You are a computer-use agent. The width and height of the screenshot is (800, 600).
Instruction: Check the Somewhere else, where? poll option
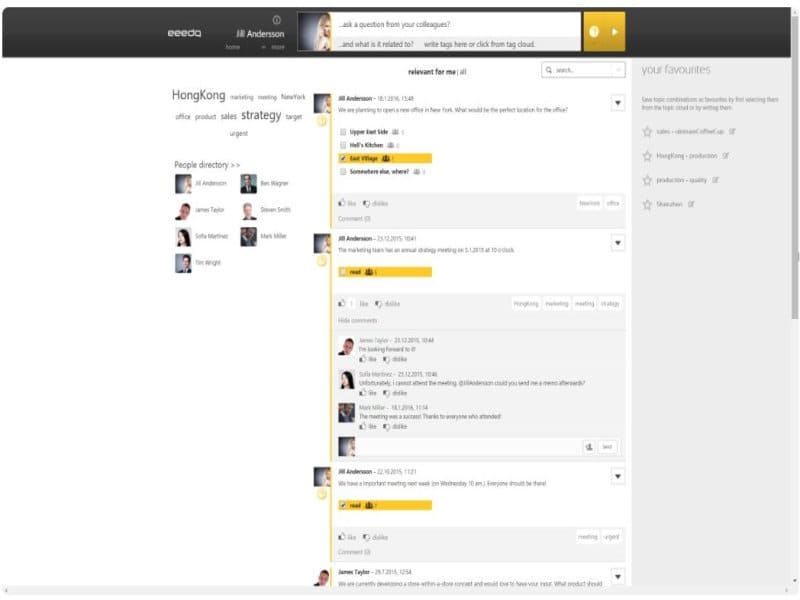pyautogui.click(x=343, y=172)
